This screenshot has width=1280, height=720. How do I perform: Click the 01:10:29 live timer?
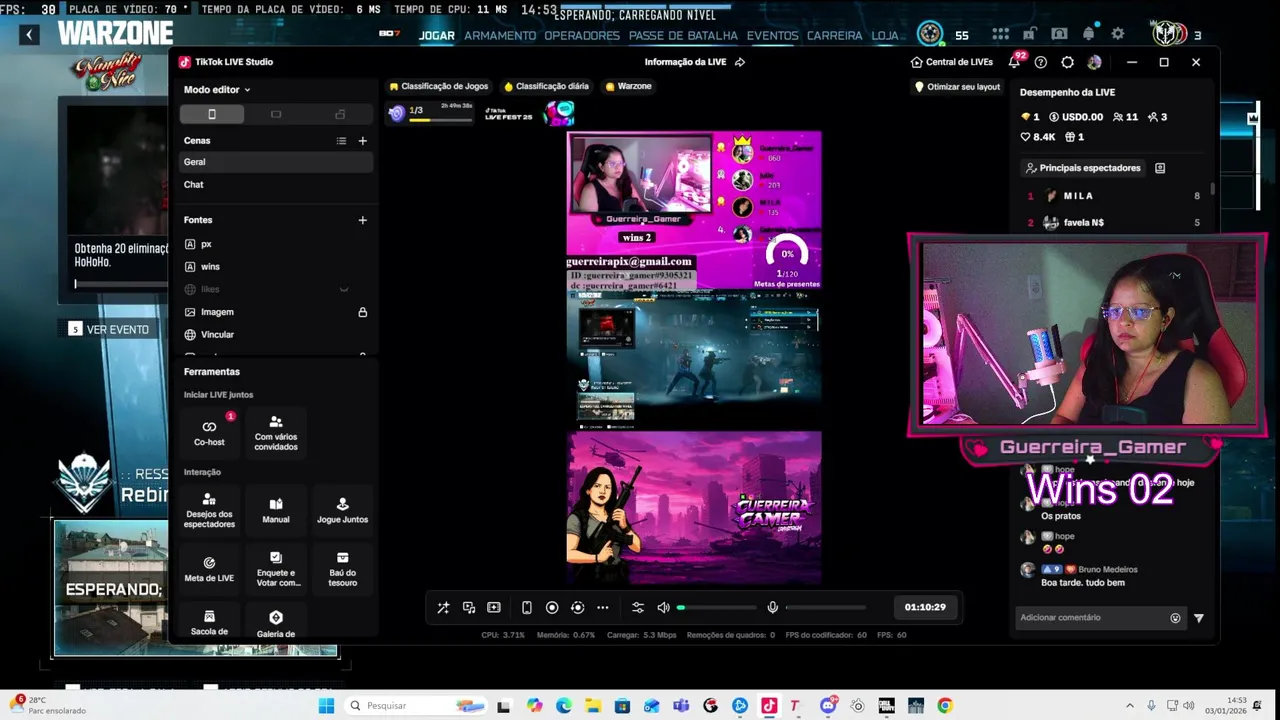click(925, 608)
